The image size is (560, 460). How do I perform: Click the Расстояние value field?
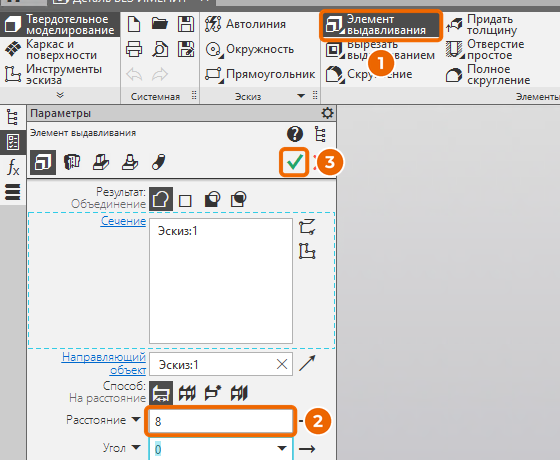[221, 421]
